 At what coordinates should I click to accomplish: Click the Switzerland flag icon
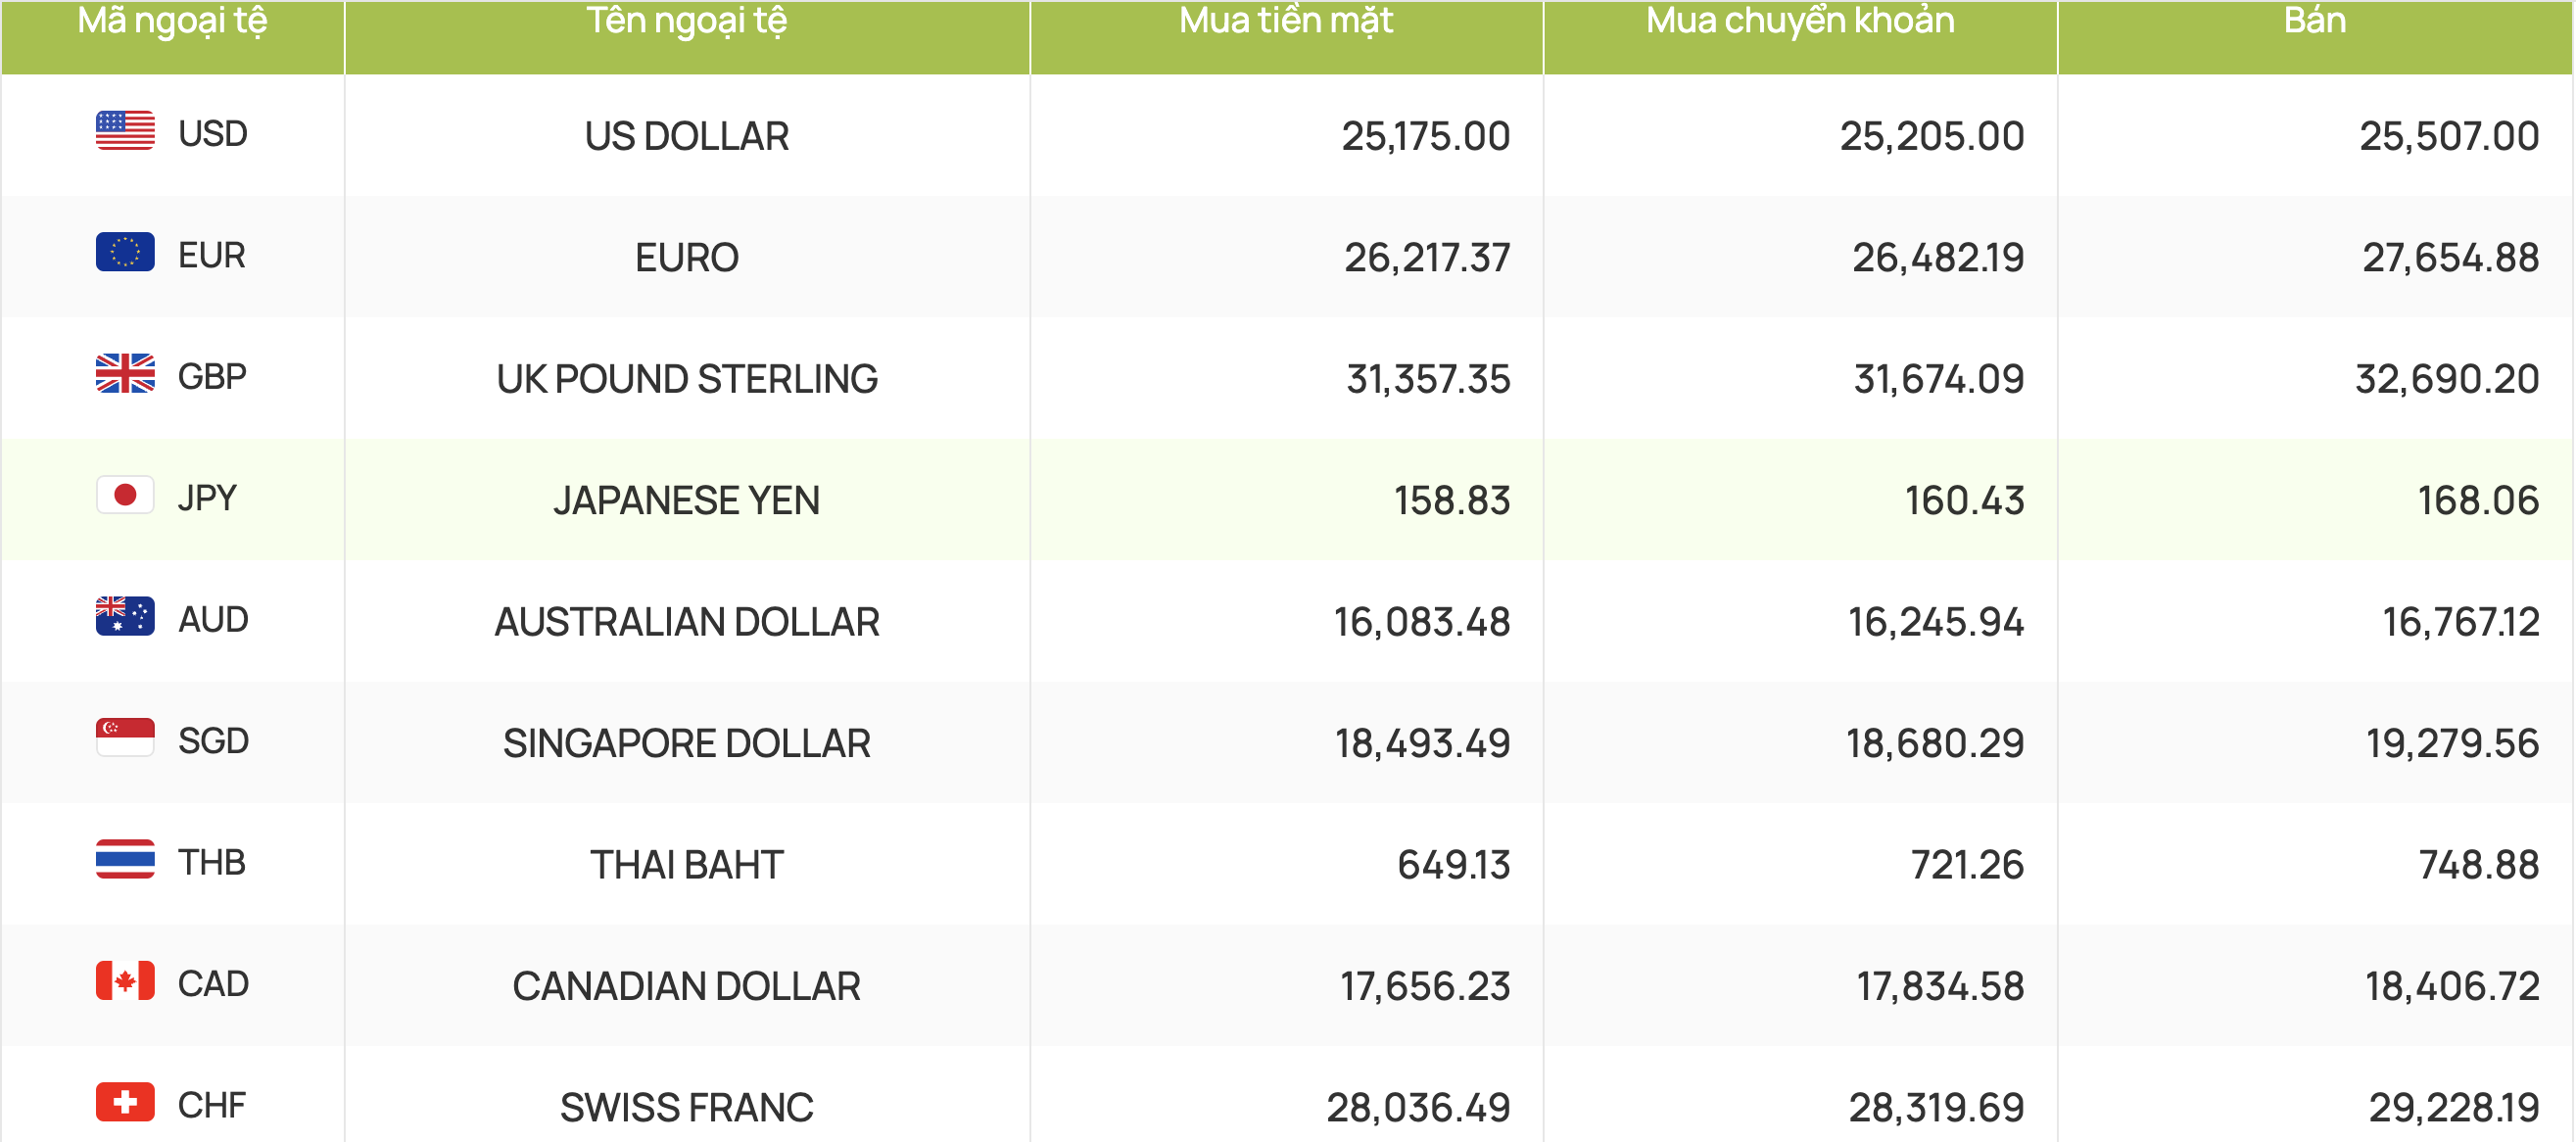coord(125,1103)
